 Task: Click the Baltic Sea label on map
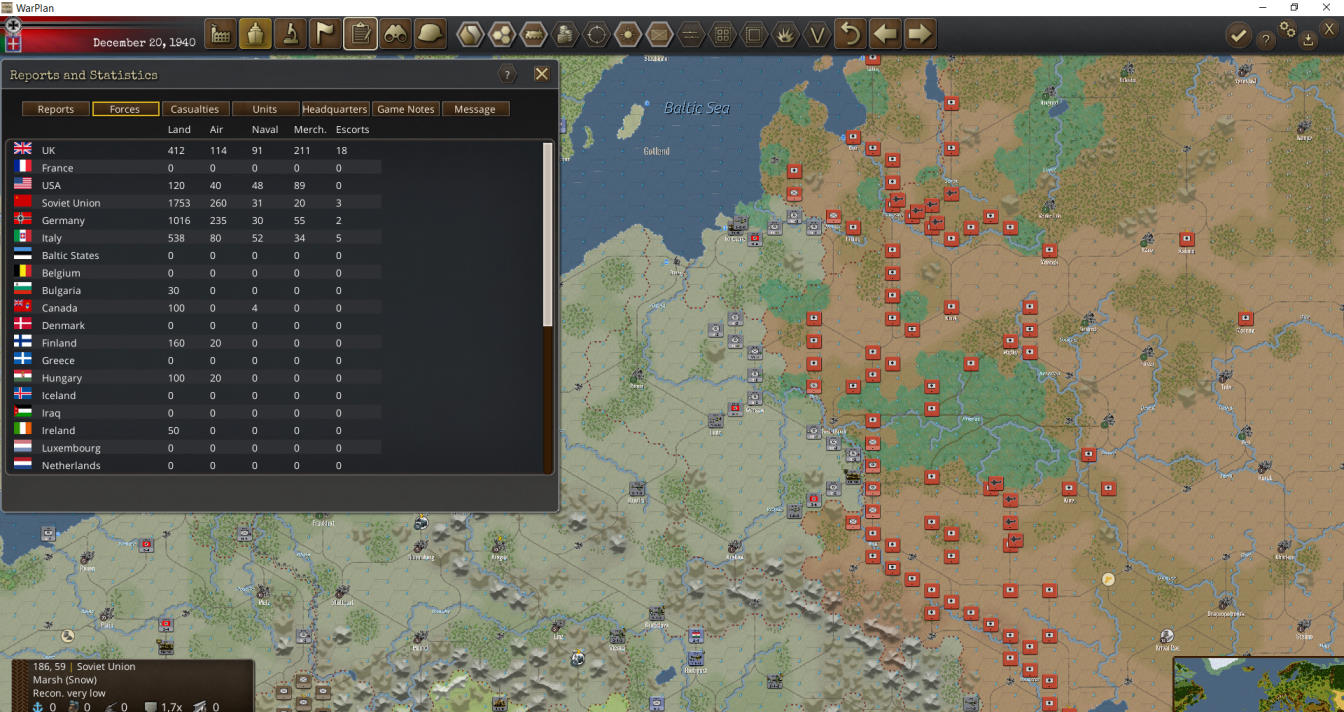coord(697,107)
